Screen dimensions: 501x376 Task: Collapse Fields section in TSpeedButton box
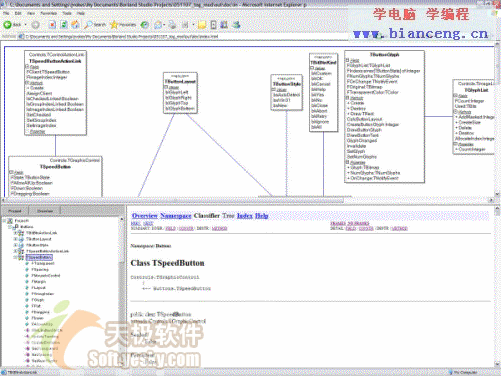pyautogui.click(x=11, y=172)
